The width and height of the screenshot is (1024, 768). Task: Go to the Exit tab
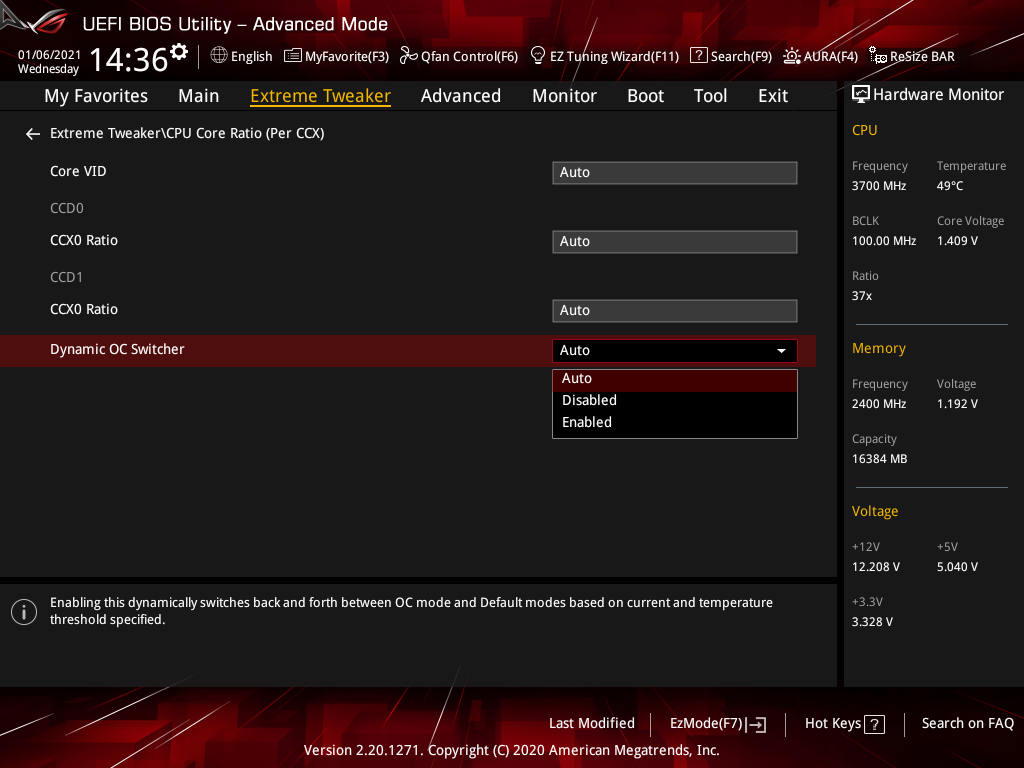click(x=773, y=96)
